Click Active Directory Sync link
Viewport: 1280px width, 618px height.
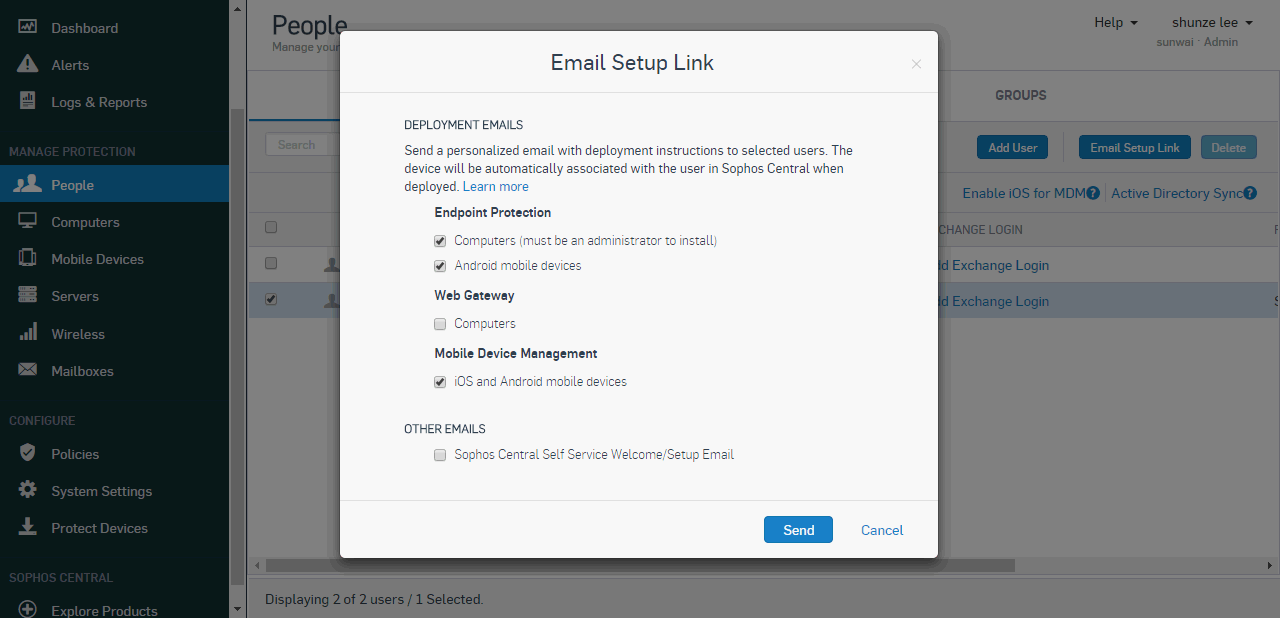pyautogui.click(x=1176, y=193)
